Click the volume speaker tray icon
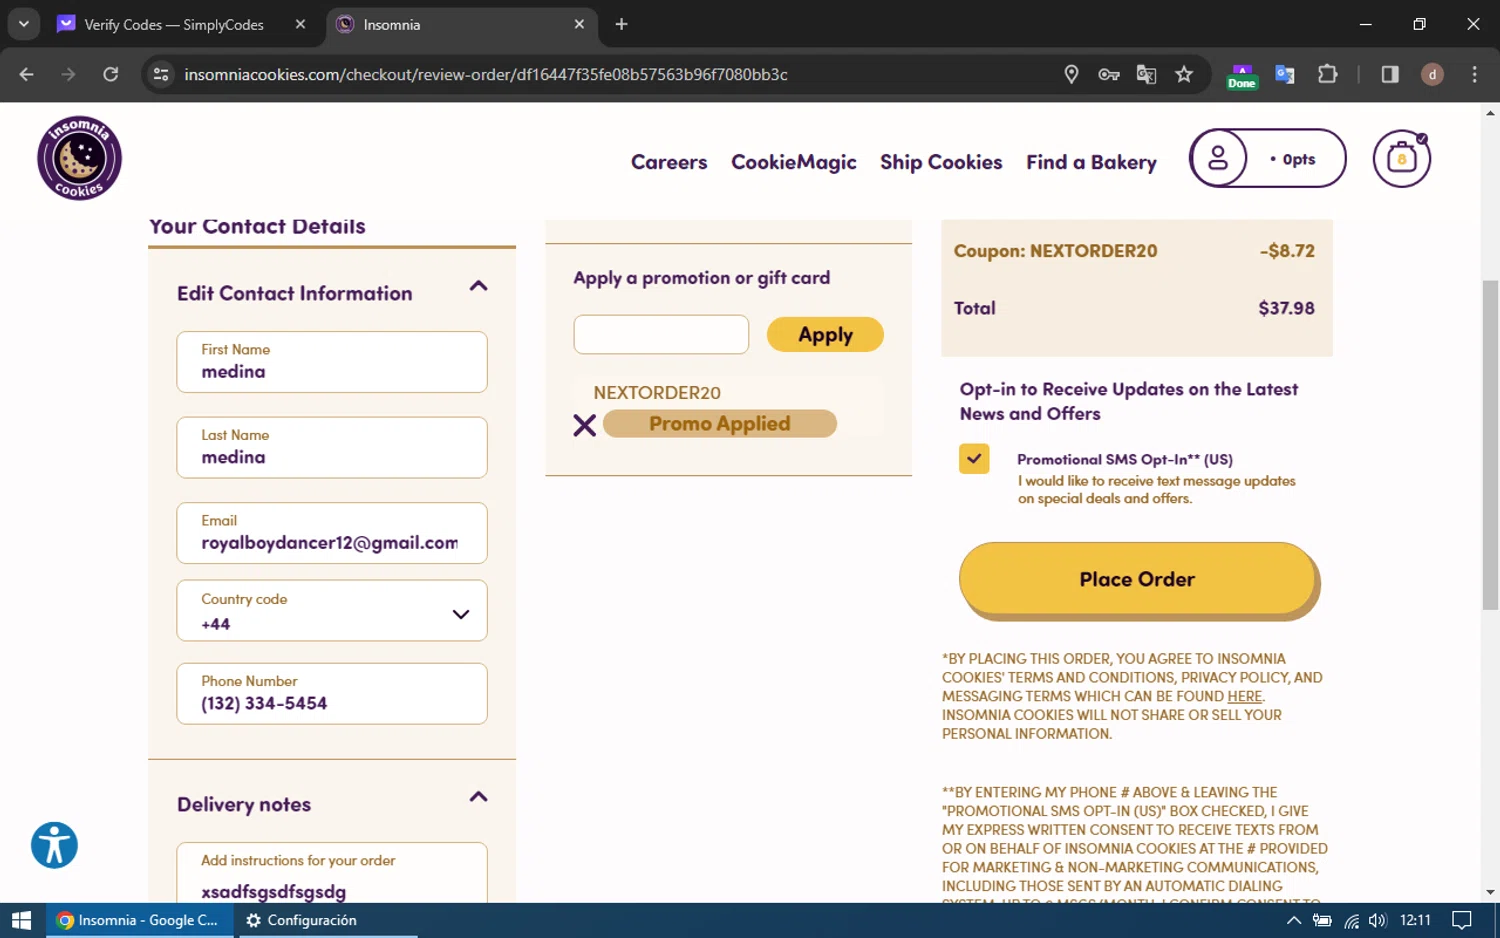This screenshot has width=1500, height=938. (1378, 920)
